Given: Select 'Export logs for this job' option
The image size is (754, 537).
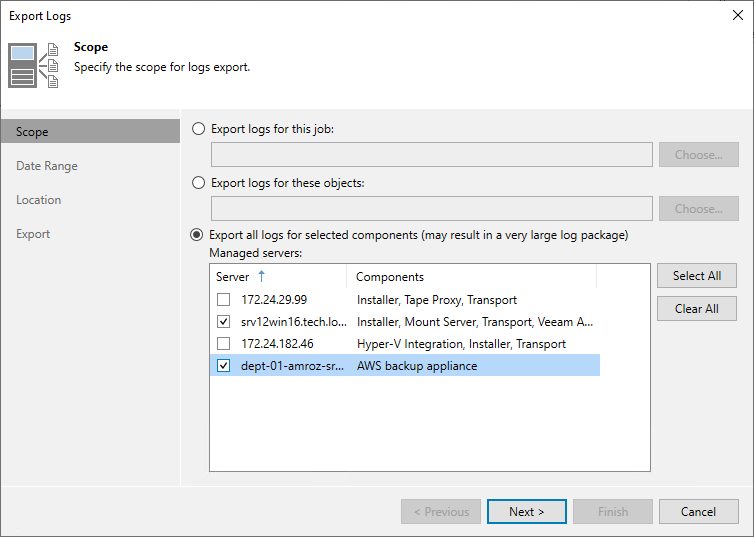Looking at the screenshot, I should (198, 129).
